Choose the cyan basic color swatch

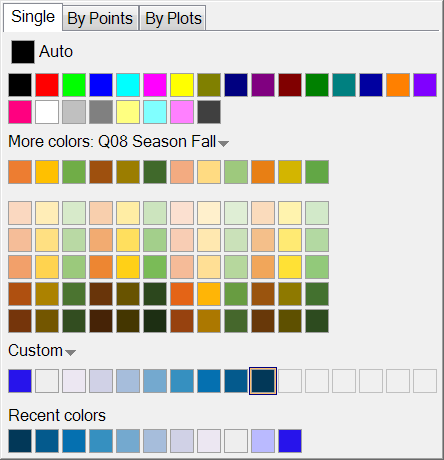128,85
